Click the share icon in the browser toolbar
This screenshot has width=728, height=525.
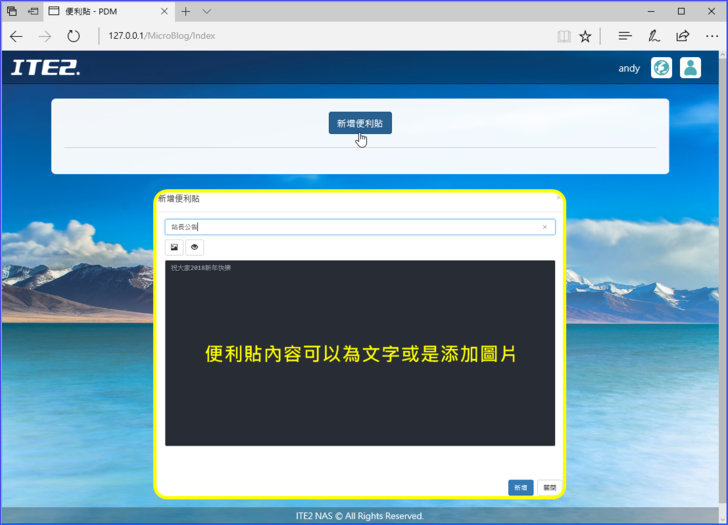[682, 36]
